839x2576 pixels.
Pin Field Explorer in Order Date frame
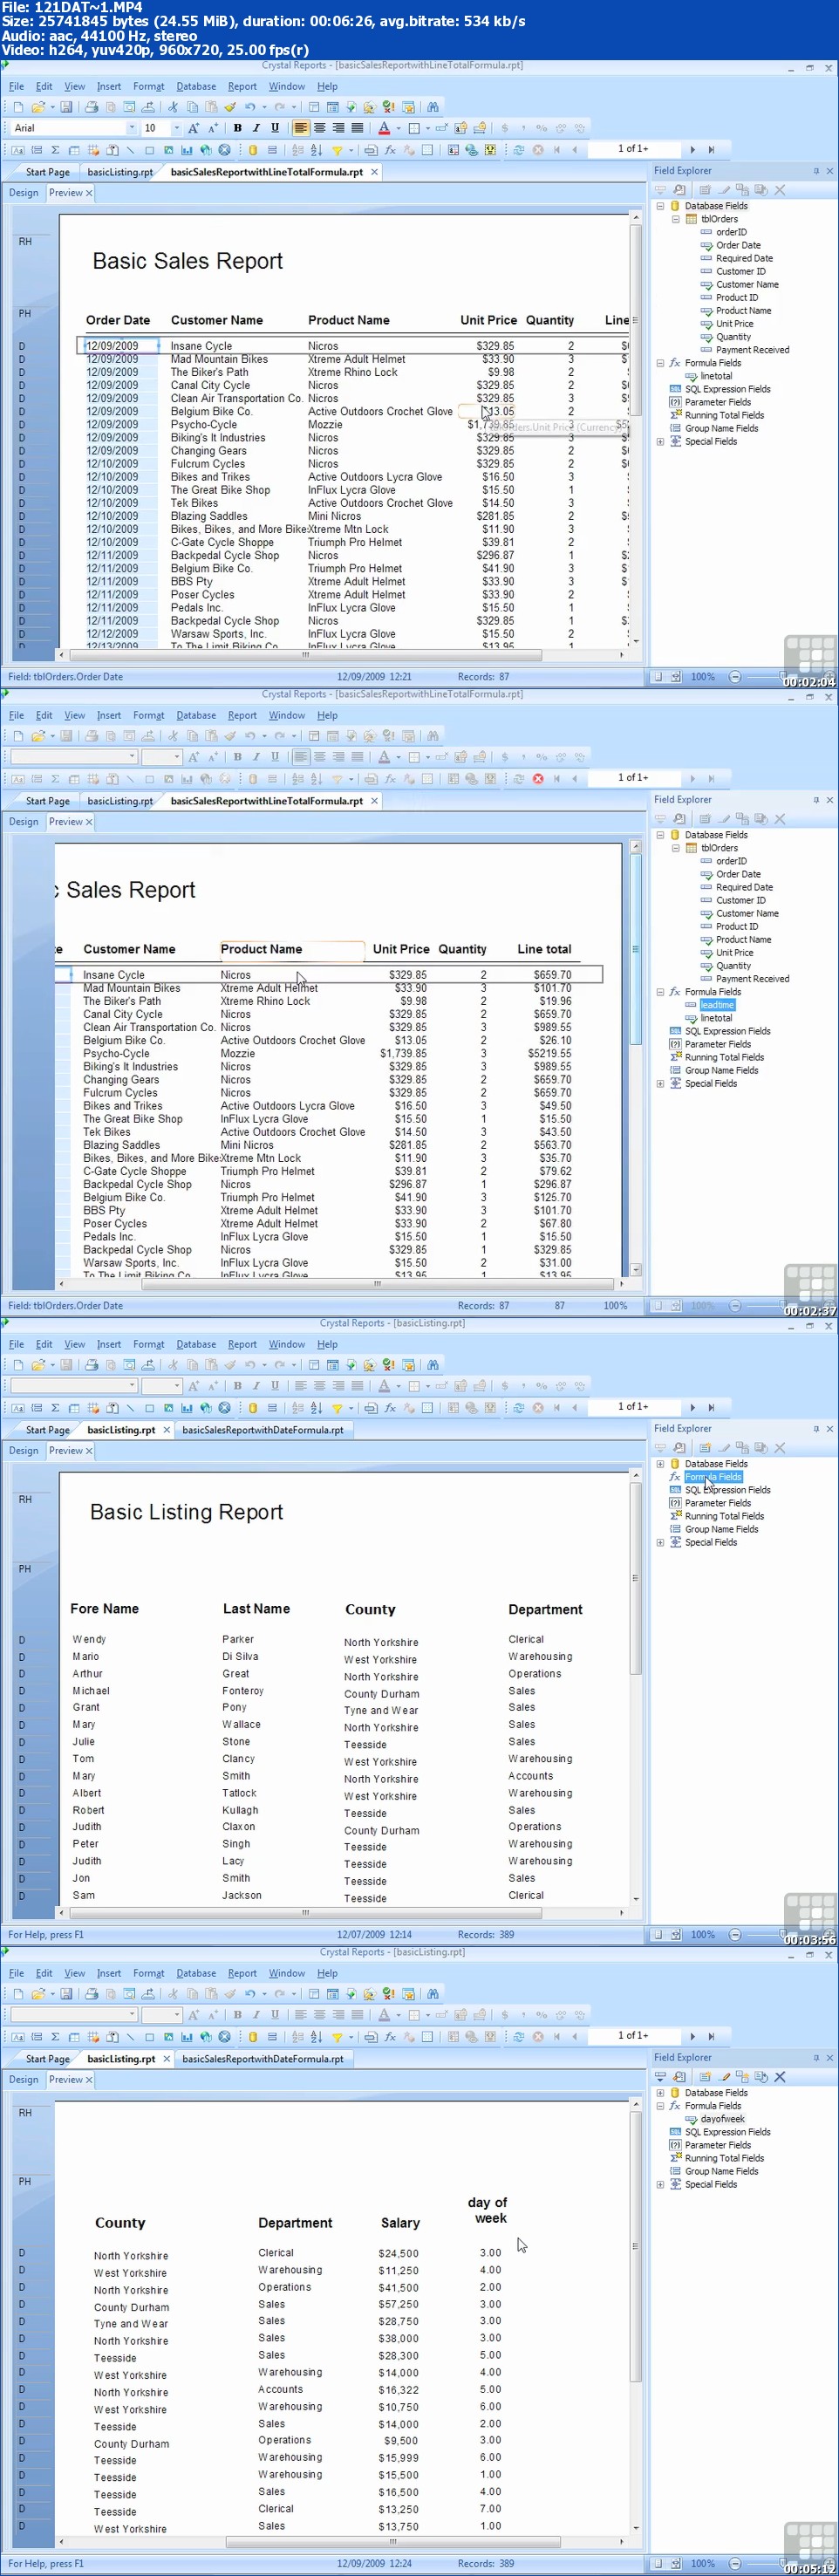816,171
